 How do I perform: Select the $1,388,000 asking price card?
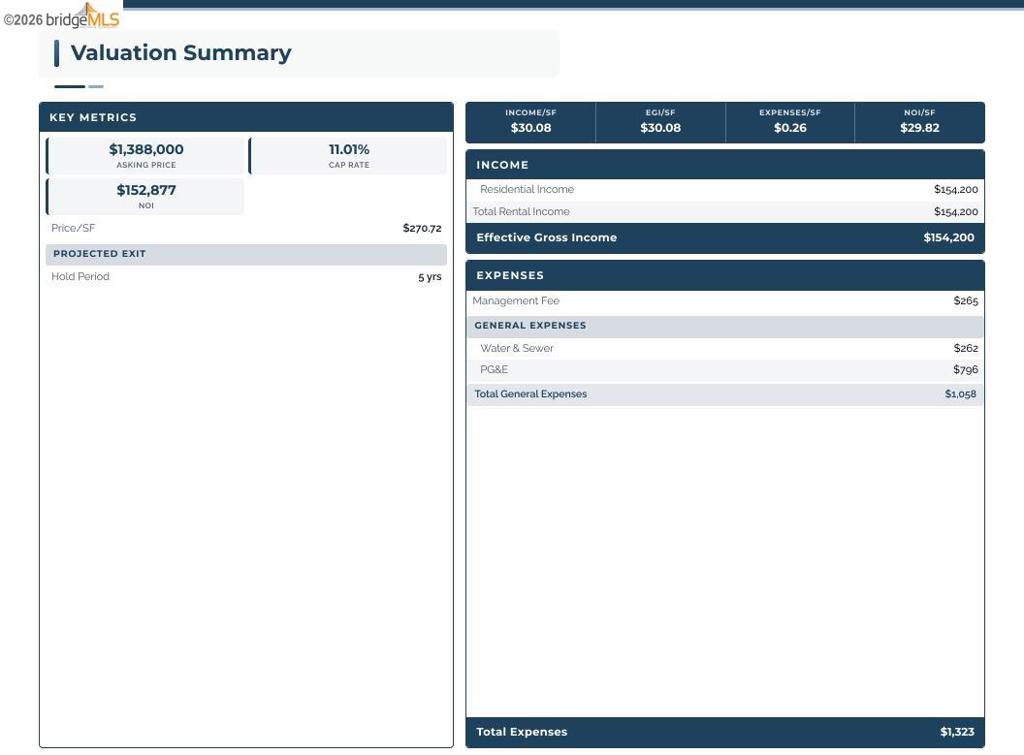(146, 156)
